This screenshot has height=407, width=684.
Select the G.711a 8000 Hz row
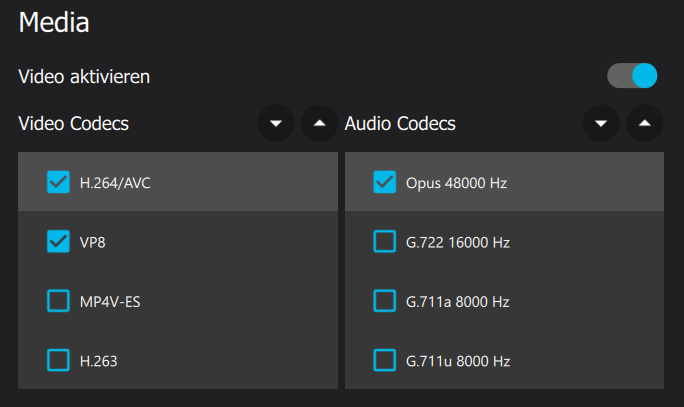pos(504,301)
